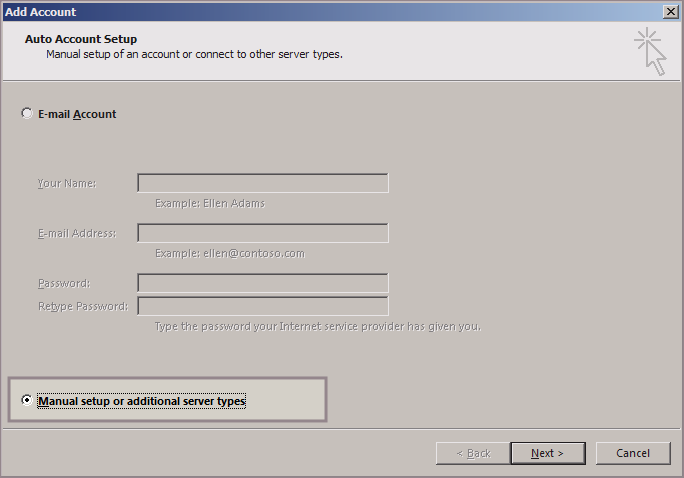Focus the Your Name text field
The height and width of the screenshot is (478, 684).
263,183
